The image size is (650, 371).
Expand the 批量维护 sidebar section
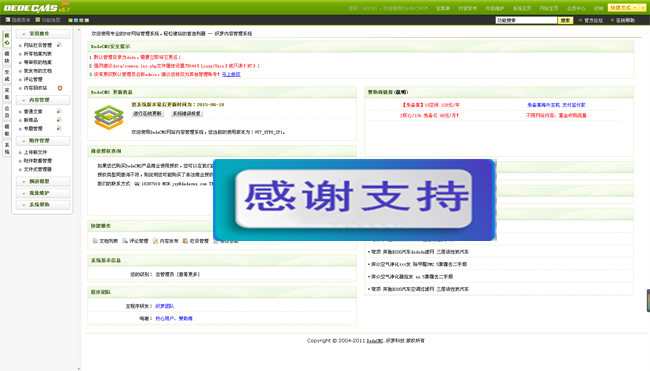(x=43, y=193)
